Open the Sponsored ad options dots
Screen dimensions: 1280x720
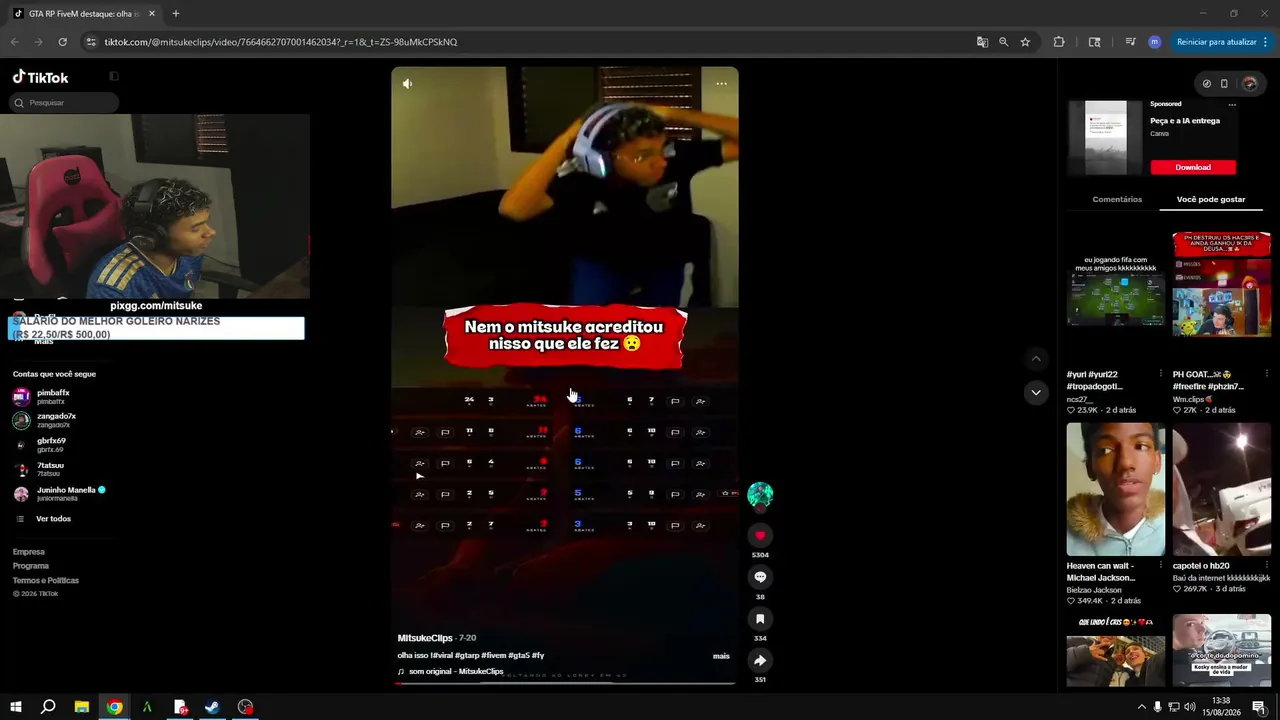(x=1232, y=104)
